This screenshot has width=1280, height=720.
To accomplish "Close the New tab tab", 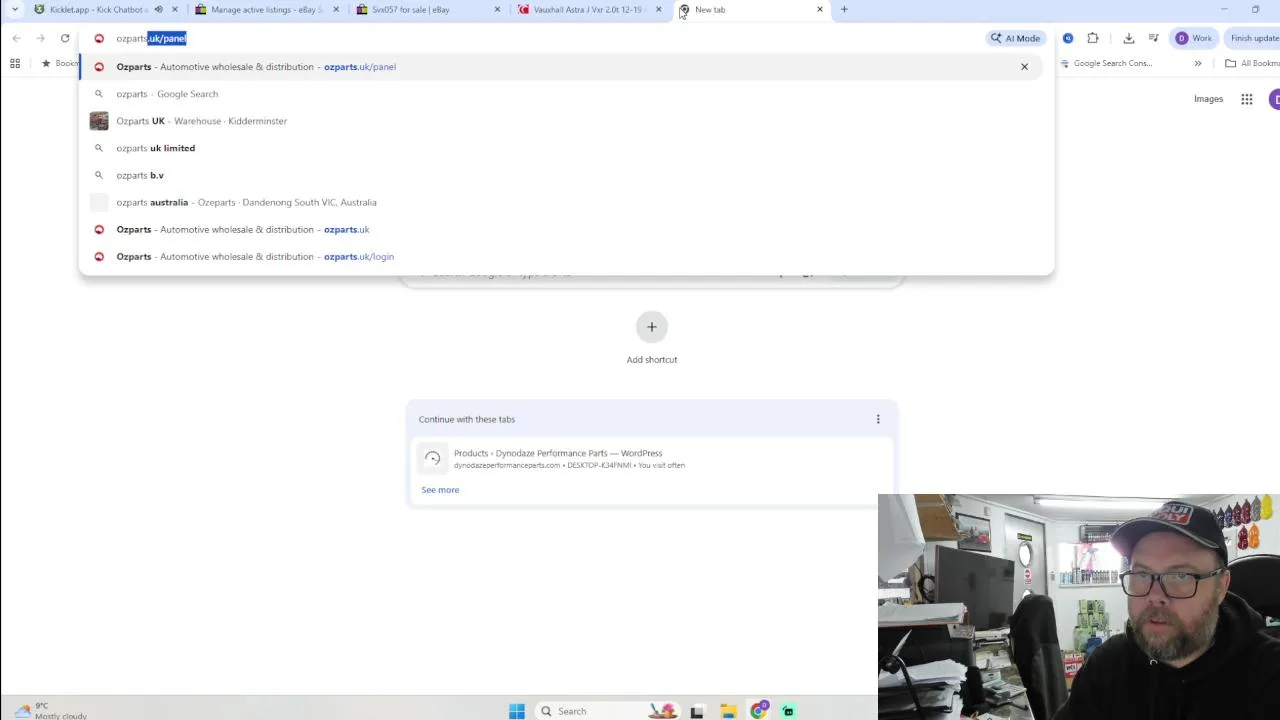I will tap(820, 10).
